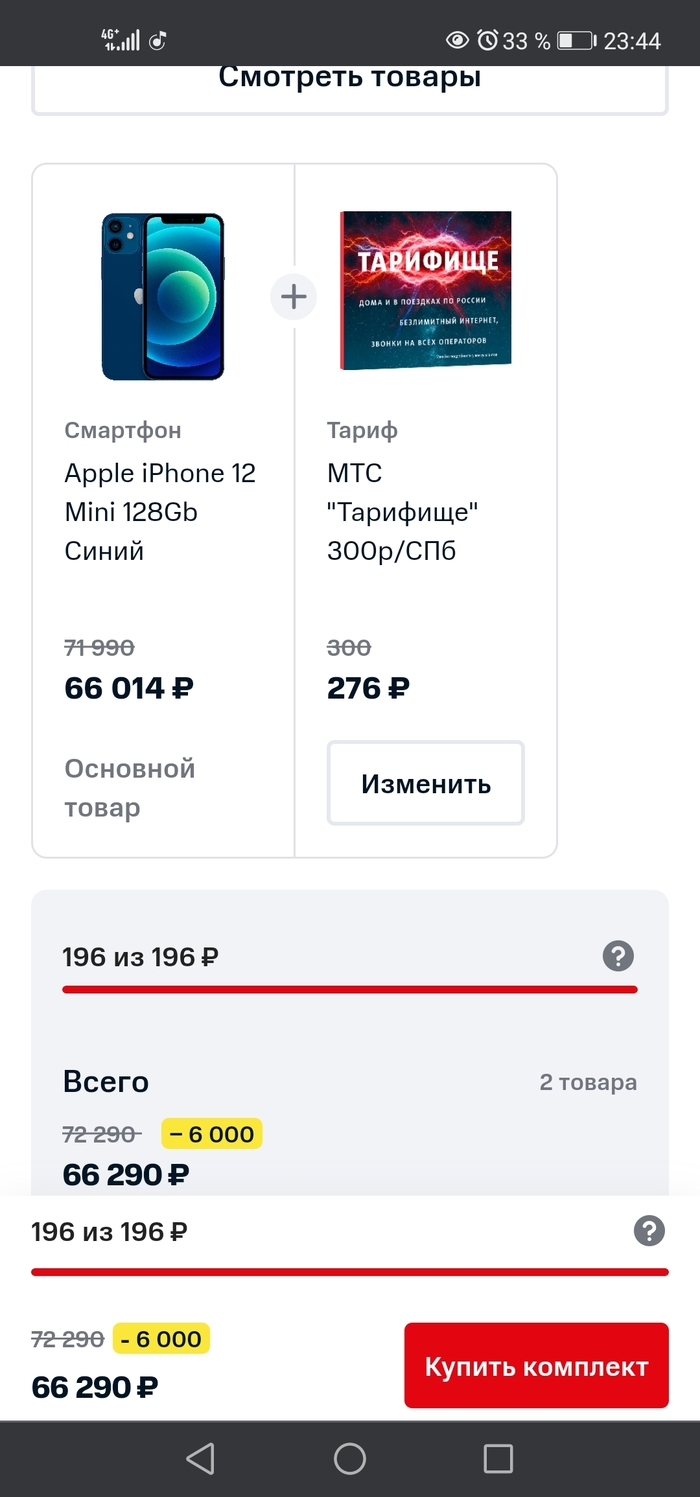Tap the red bonus progress bar in summary
The height and width of the screenshot is (1497, 700).
350,990
